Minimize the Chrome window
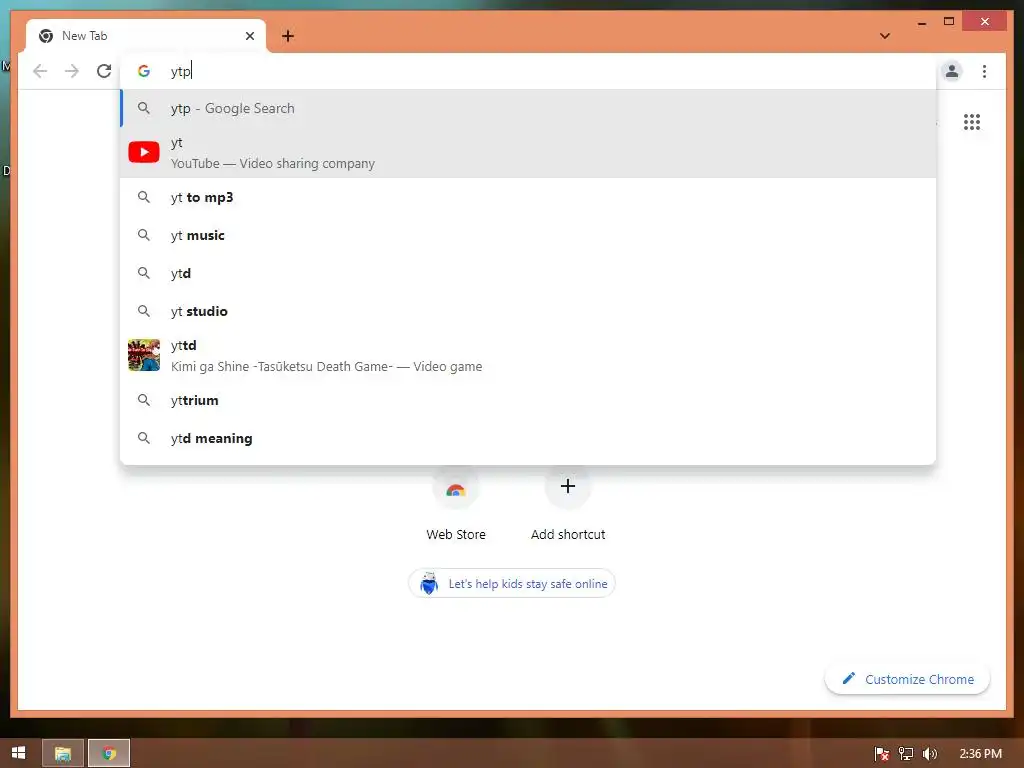Viewport: 1024px width, 768px height. pos(921,22)
